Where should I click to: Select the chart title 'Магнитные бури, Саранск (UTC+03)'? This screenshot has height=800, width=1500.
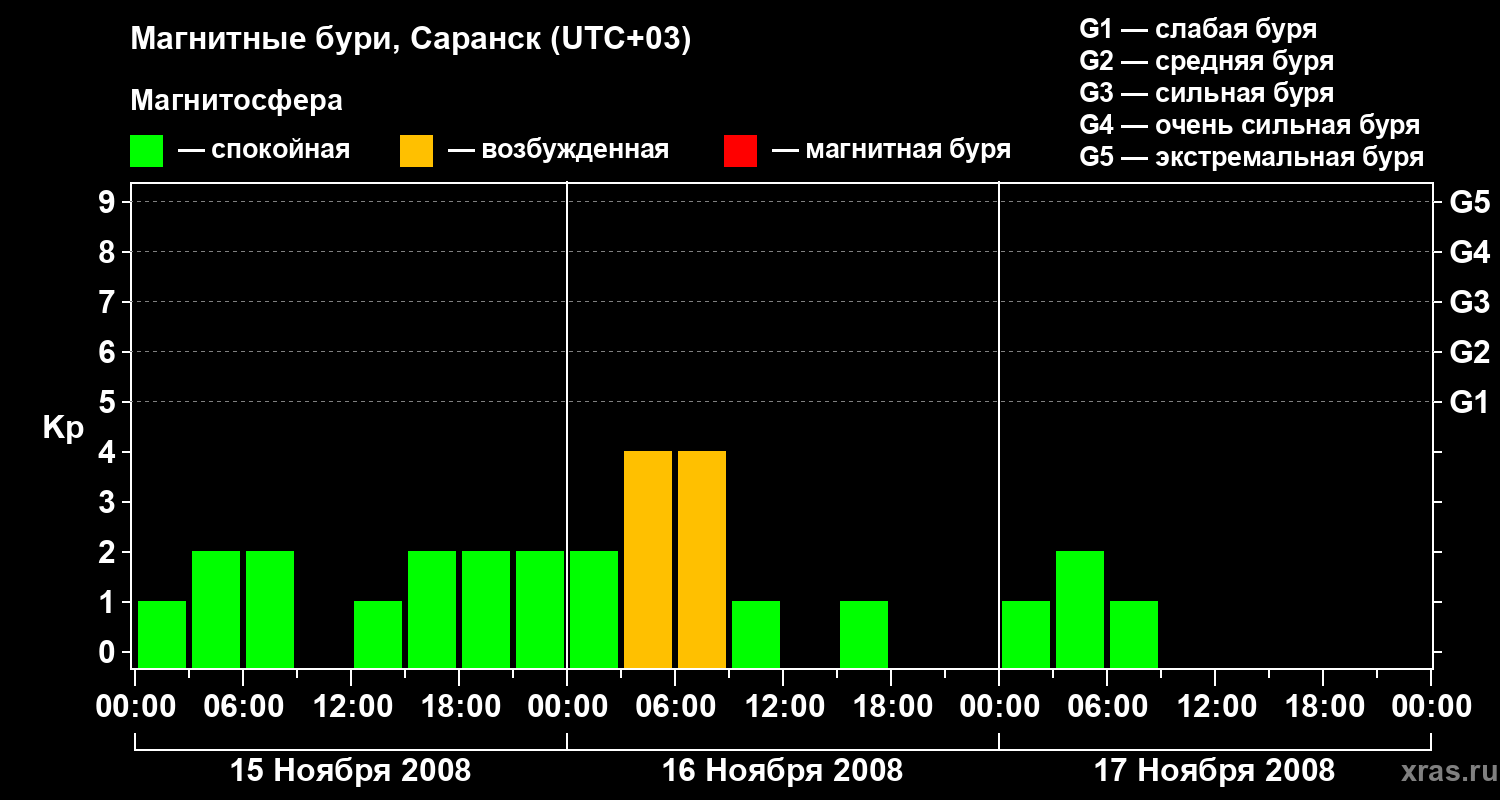coord(411,40)
